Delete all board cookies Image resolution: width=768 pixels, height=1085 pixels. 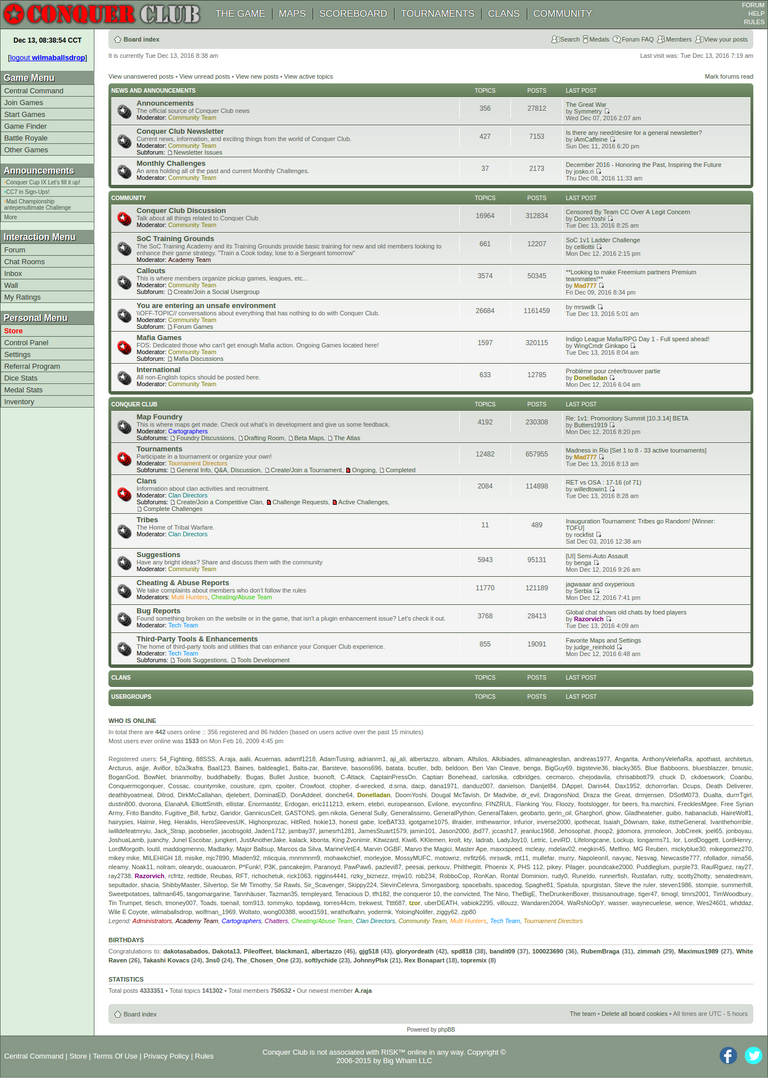[x=634, y=1014]
